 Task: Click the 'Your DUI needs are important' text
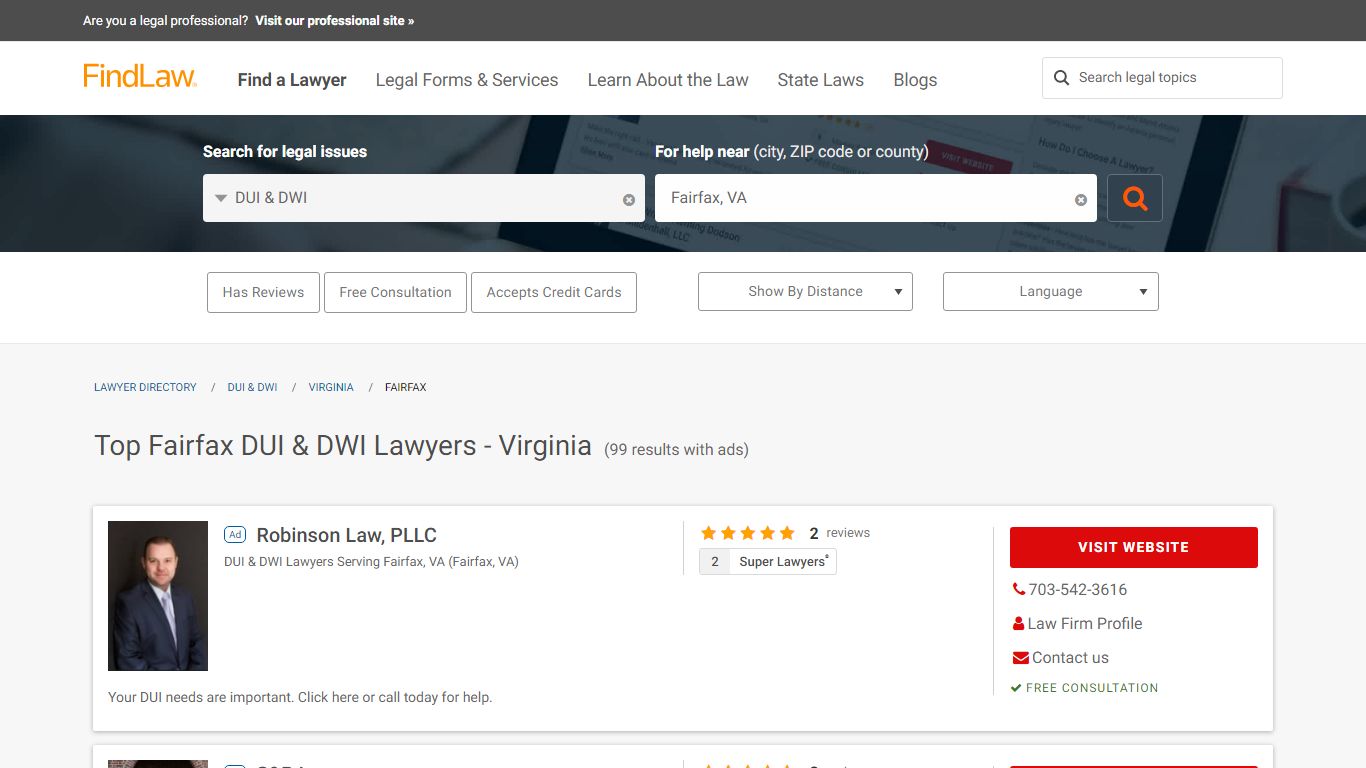(x=300, y=697)
